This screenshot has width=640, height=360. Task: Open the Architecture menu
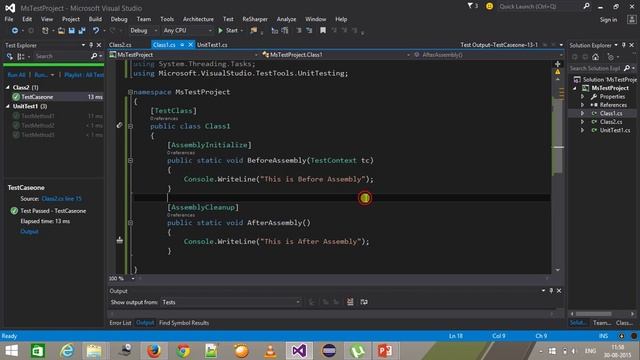click(x=198, y=19)
